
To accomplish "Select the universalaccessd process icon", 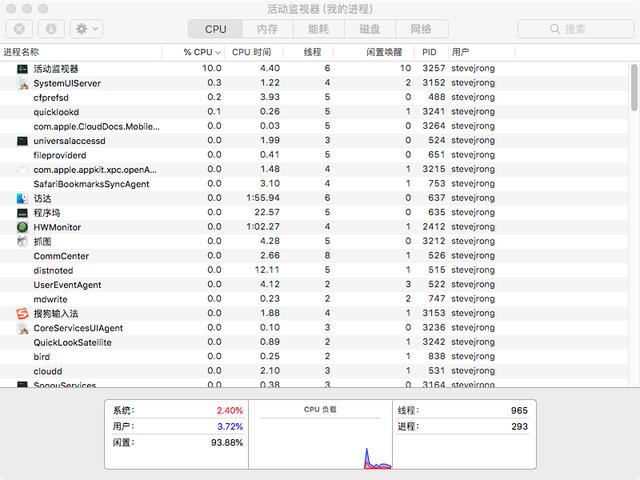I will (x=22, y=141).
